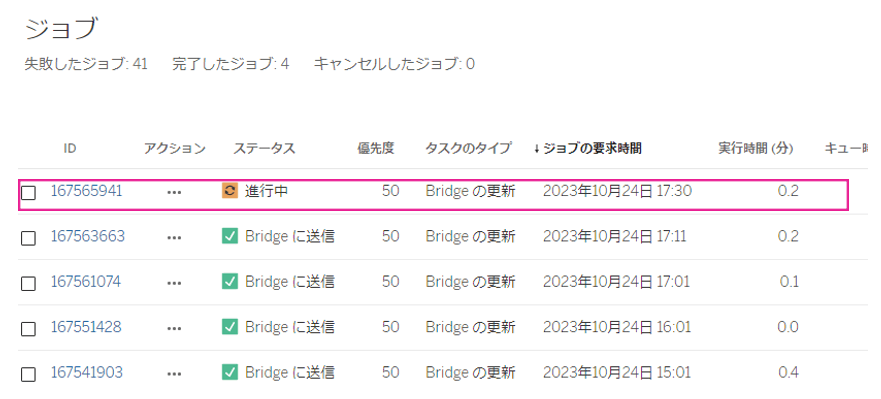Click orange in-progress status icon for job 167565941

230,191
